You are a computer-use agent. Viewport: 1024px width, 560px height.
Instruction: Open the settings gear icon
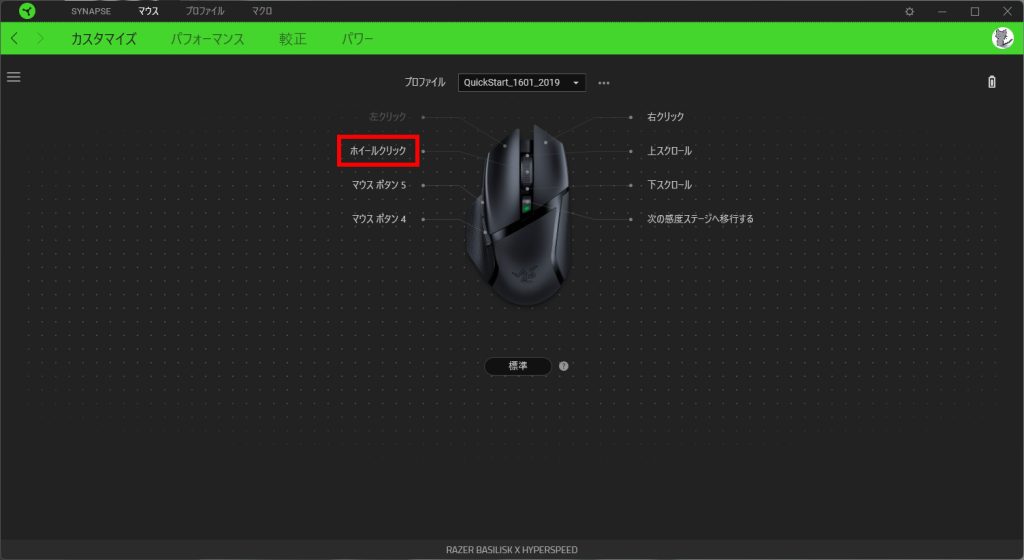click(909, 11)
